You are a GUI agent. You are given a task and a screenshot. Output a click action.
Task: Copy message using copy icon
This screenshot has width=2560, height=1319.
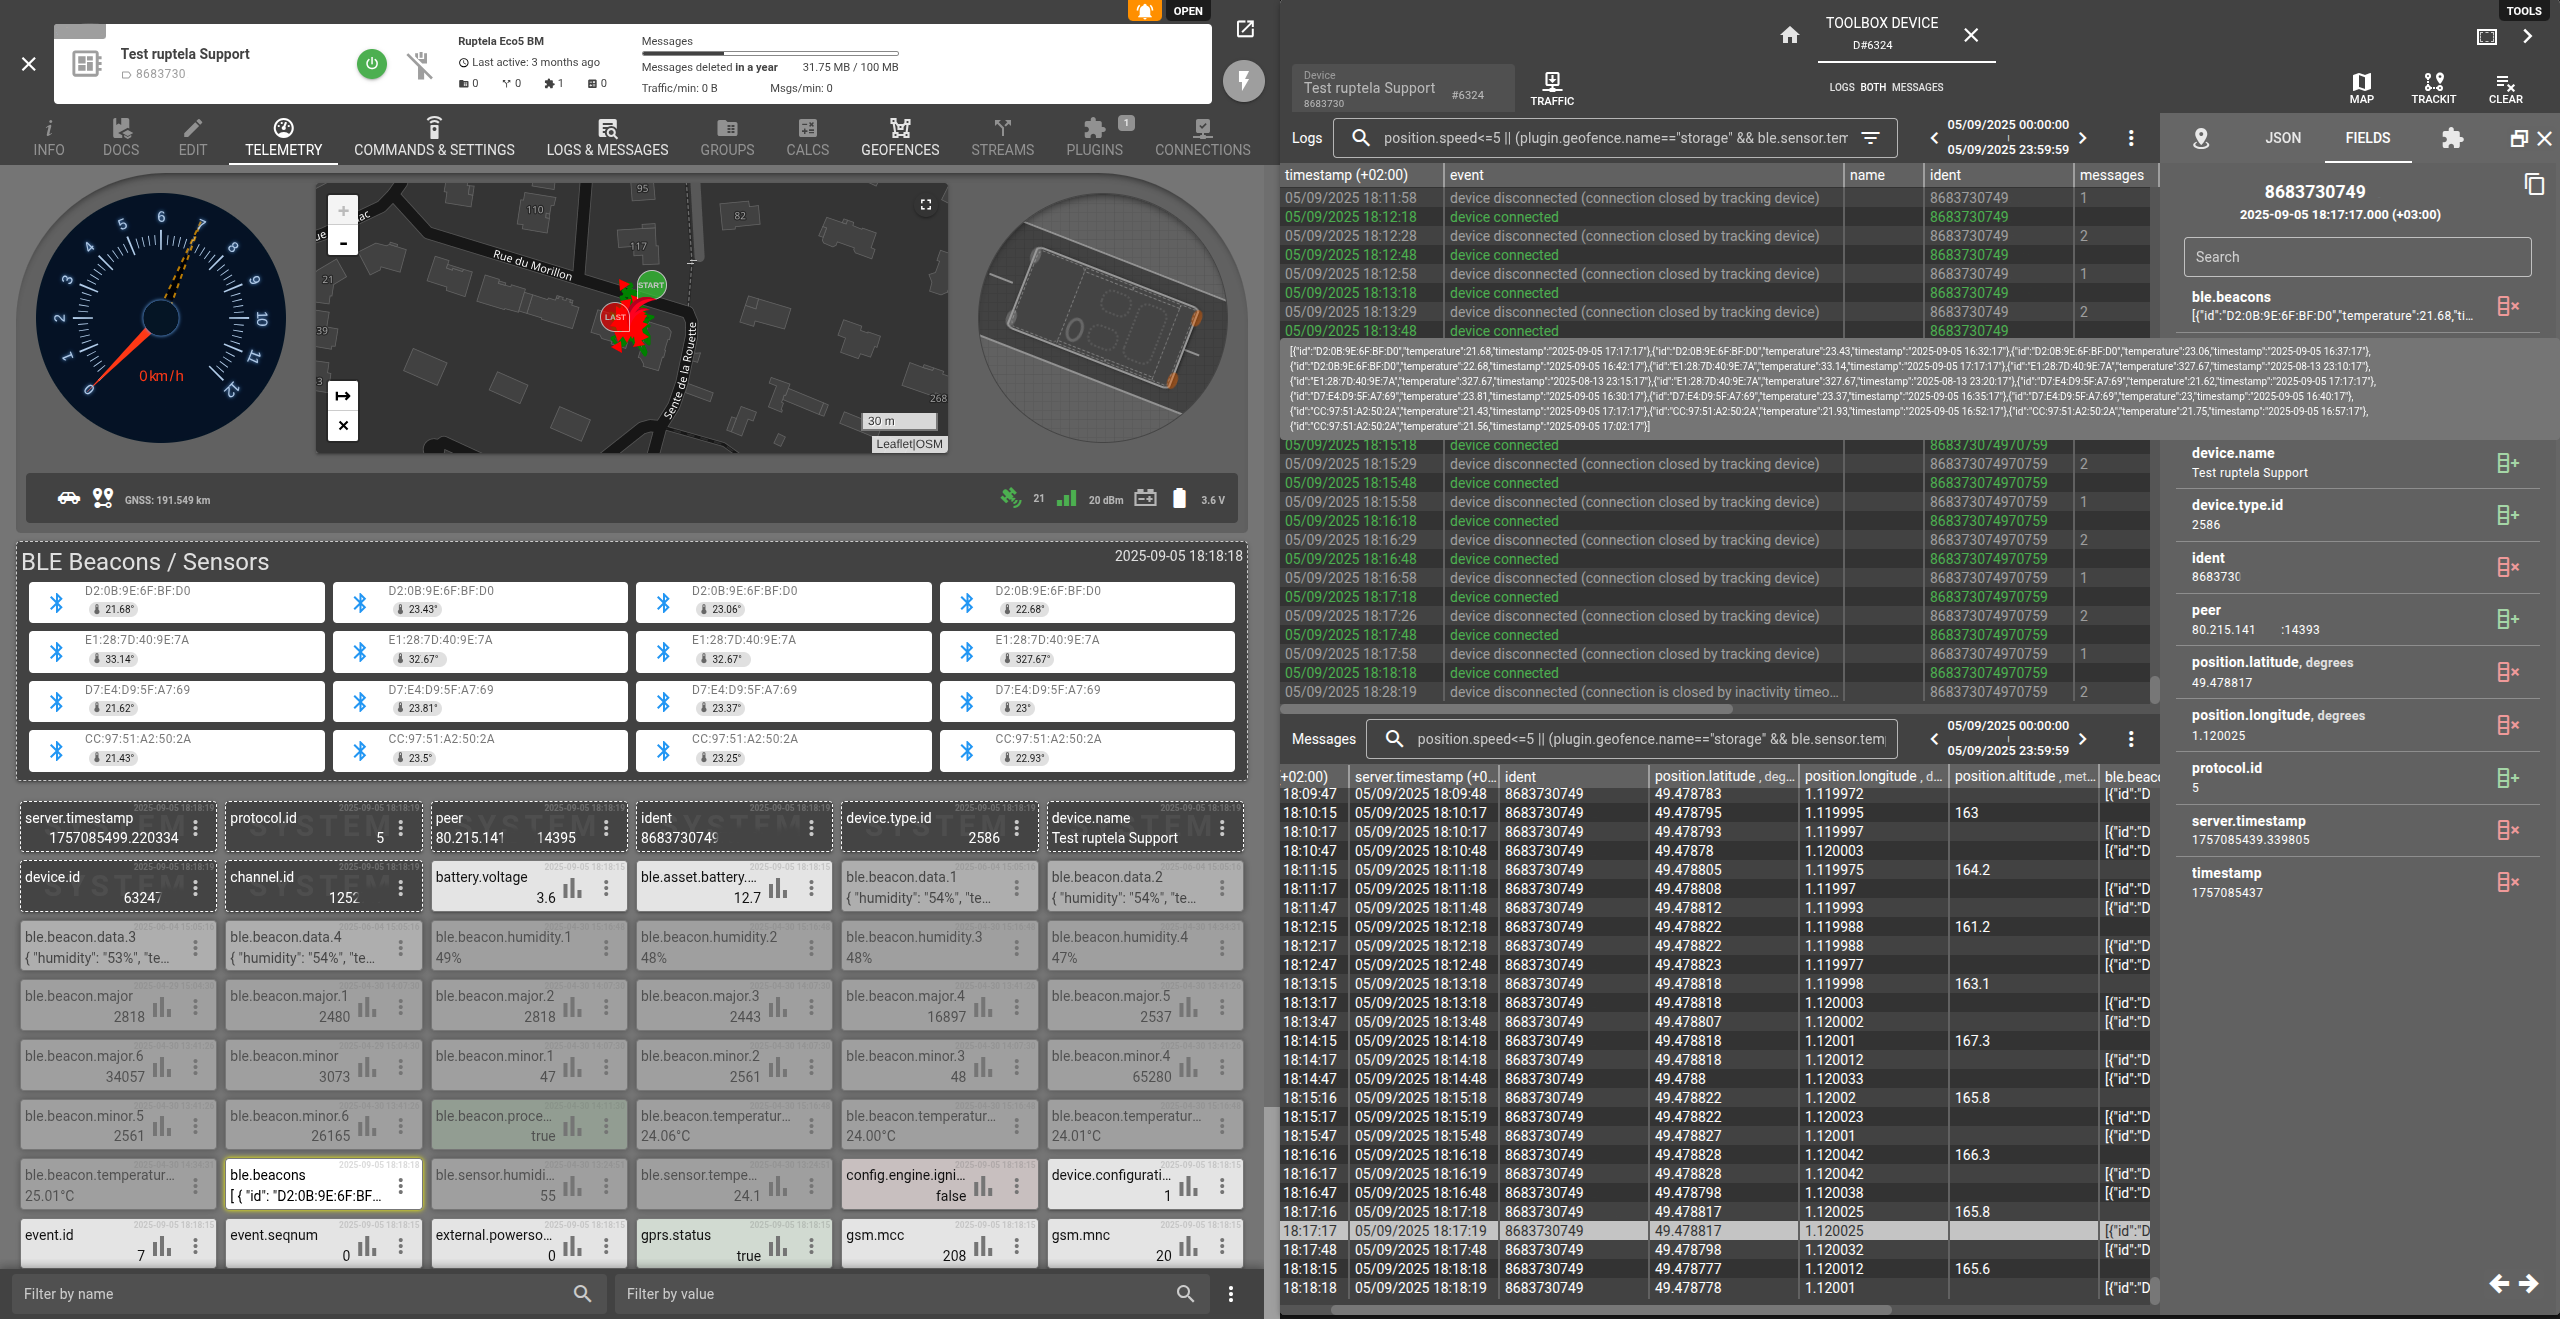pyautogui.click(x=2533, y=184)
